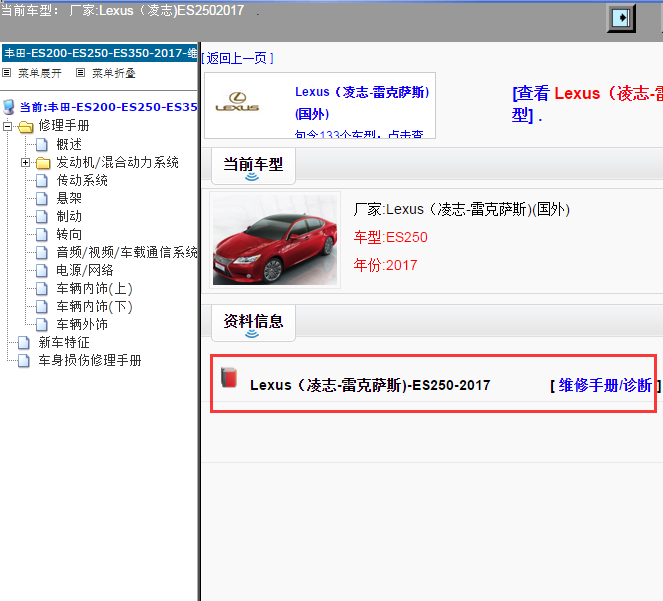This screenshot has height=601, width=663.
Task: Click the document icon next to 传动系统
Action: [x=41, y=181]
